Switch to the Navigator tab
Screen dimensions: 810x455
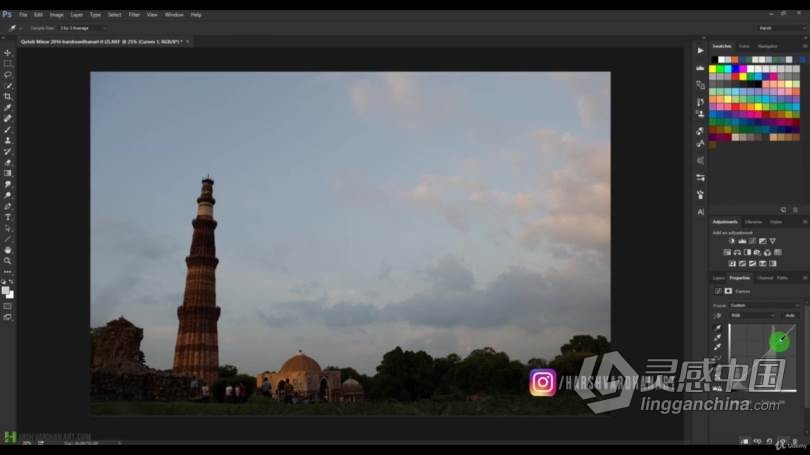768,46
